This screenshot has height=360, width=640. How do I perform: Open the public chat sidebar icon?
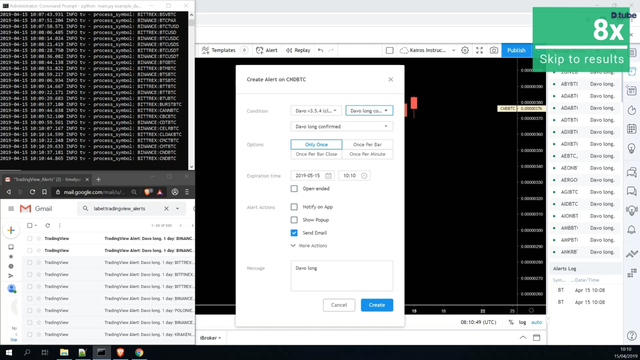(631, 172)
